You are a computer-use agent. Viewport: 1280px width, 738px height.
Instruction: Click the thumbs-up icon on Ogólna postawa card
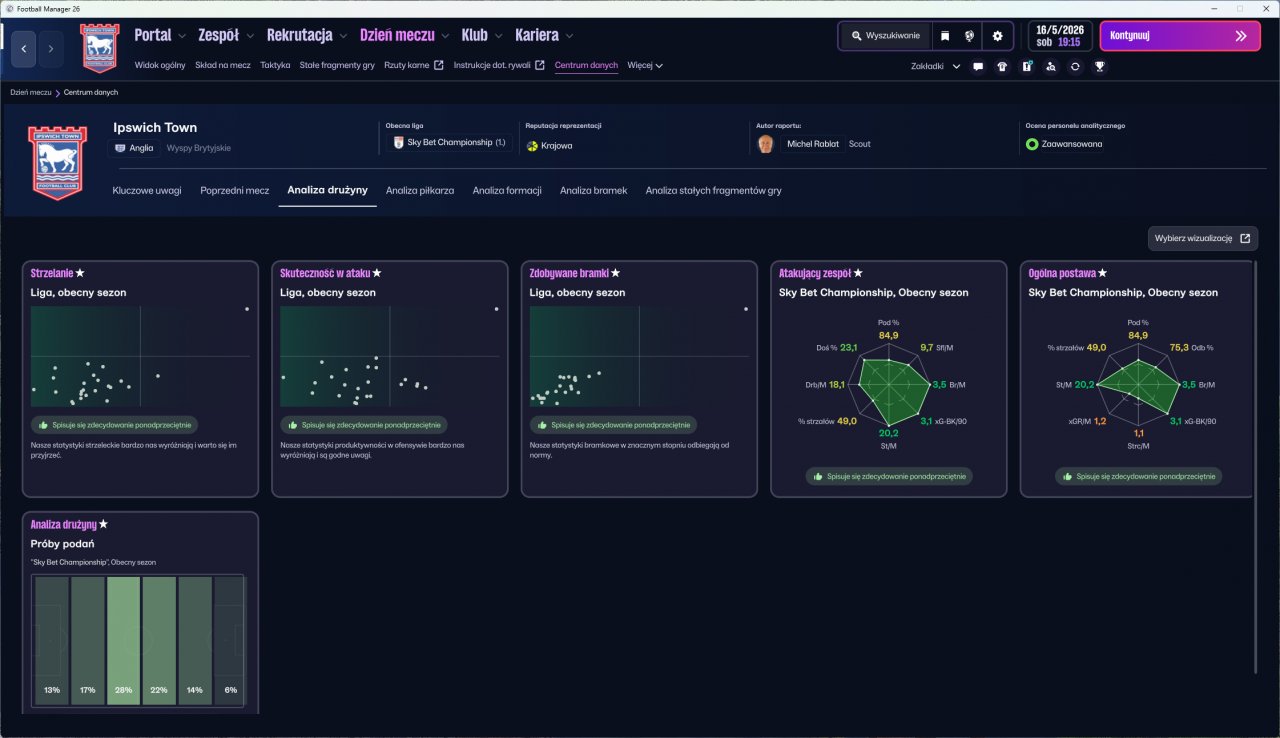pyautogui.click(x=1068, y=477)
